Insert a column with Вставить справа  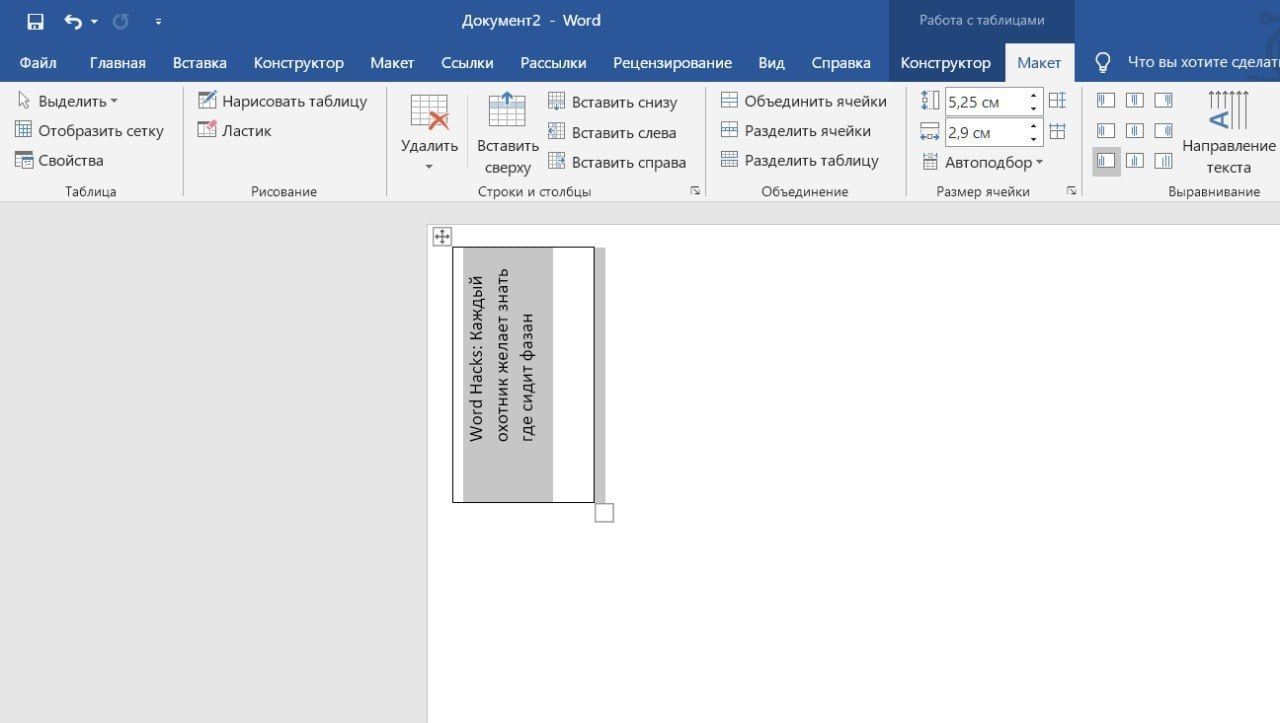[x=616, y=162]
